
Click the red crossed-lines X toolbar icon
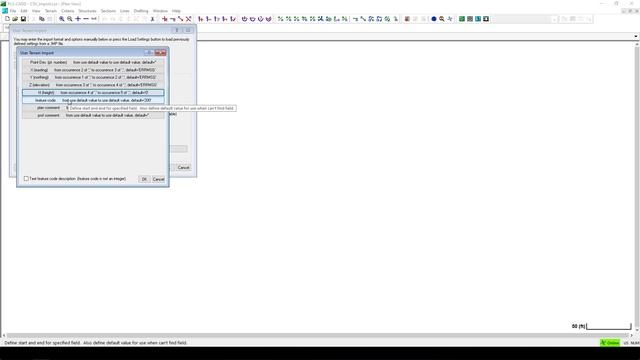pos(189,19)
